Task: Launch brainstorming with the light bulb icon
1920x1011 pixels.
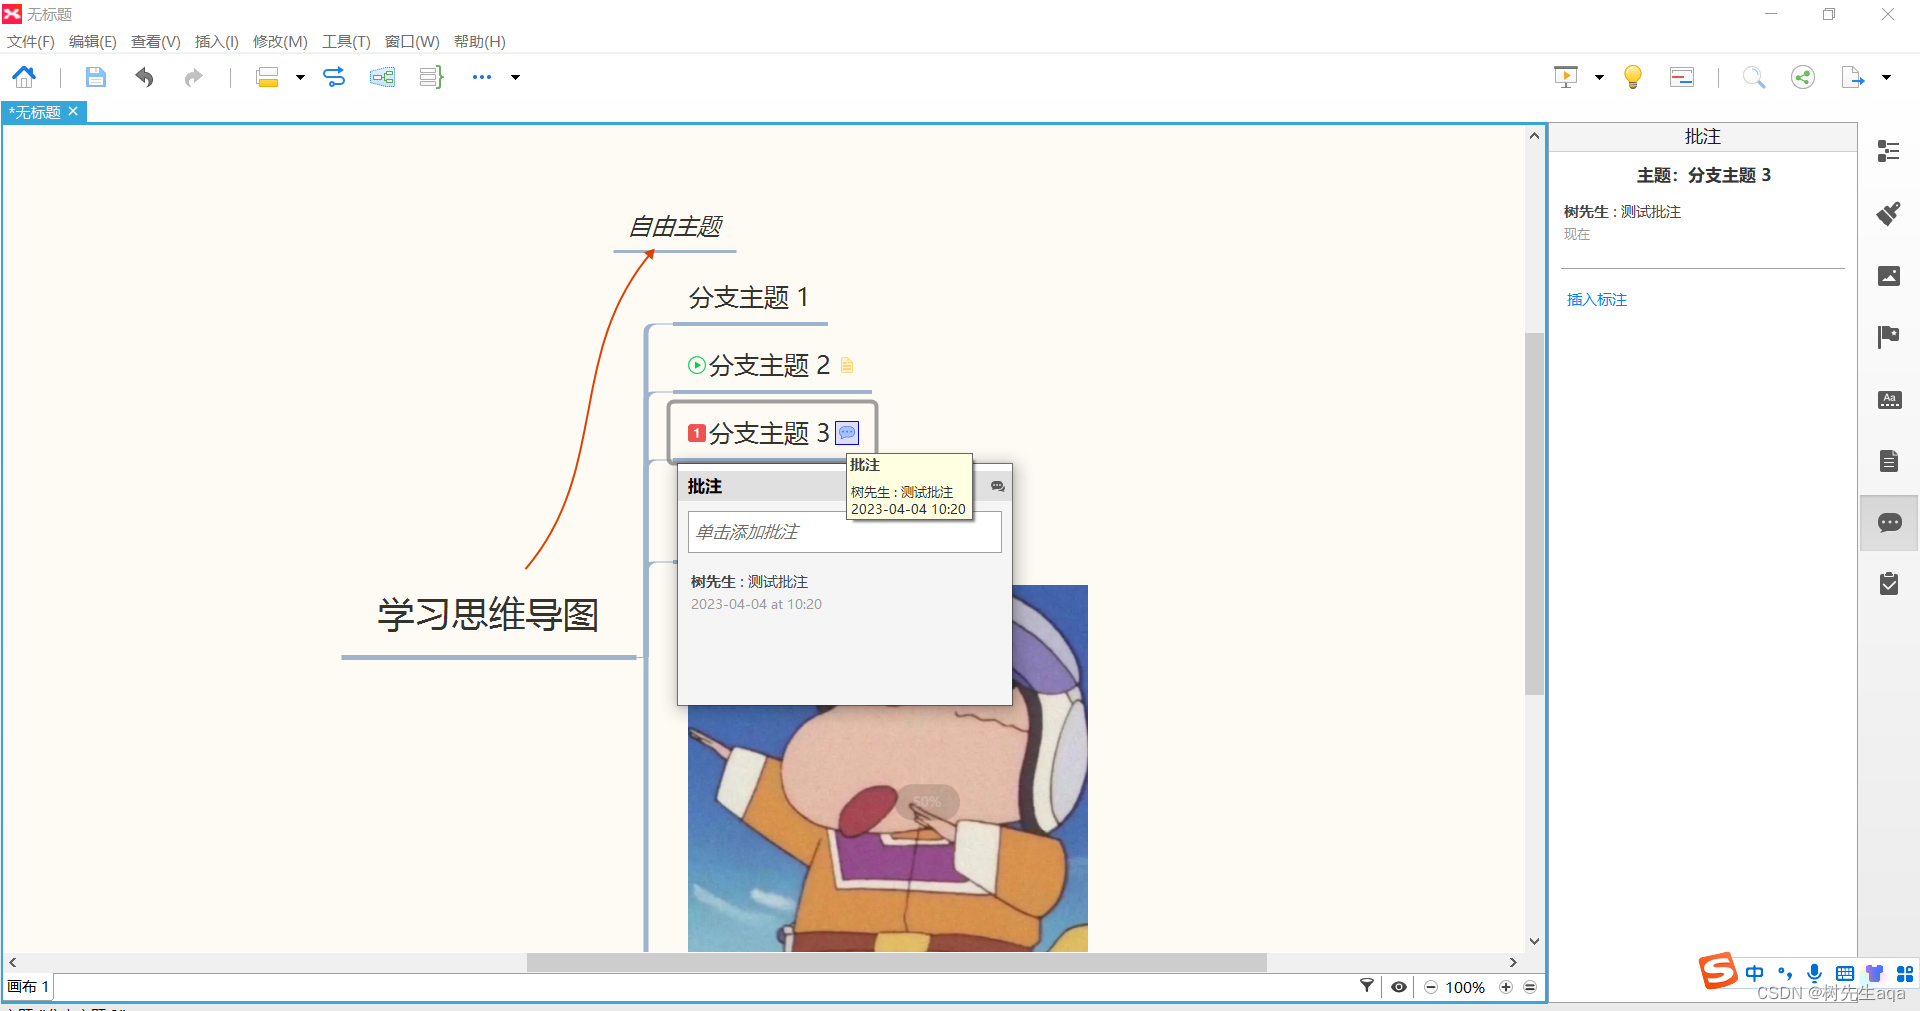Action: 1633,77
